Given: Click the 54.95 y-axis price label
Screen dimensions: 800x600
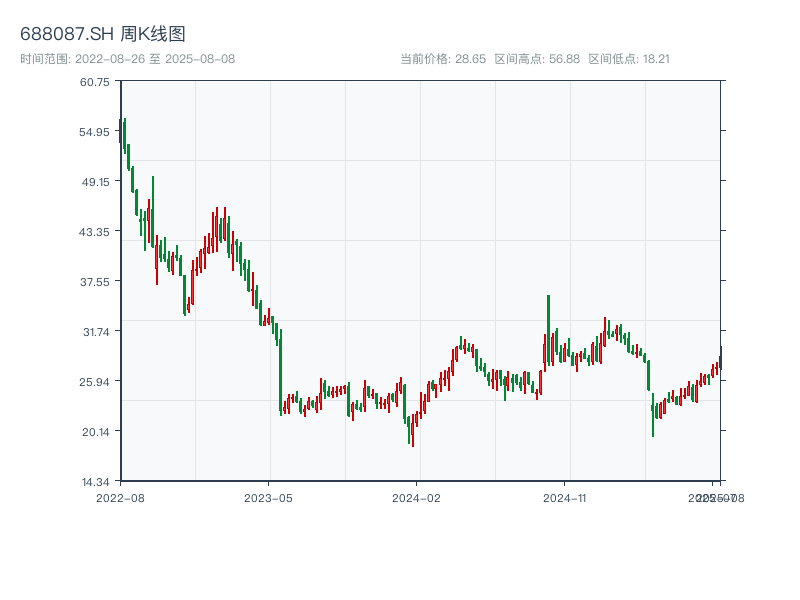Looking at the screenshot, I should tap(95, 132).
